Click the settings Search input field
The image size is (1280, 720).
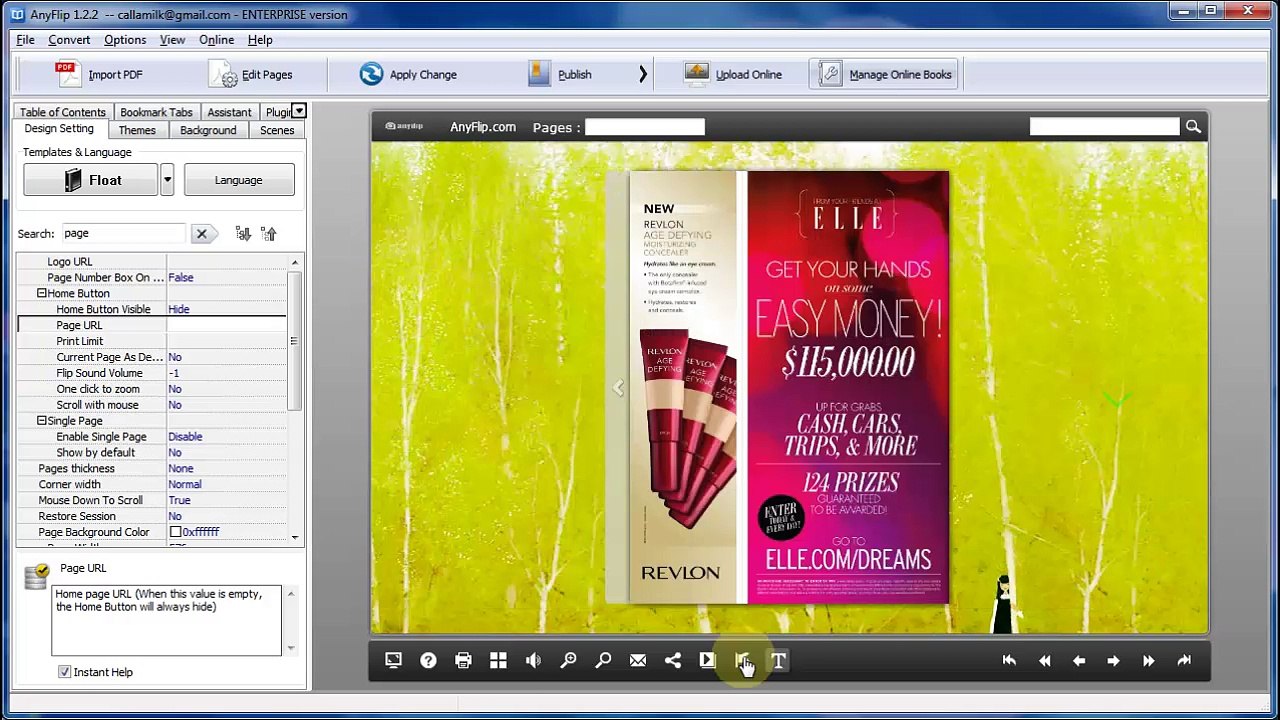coord(124,233)
